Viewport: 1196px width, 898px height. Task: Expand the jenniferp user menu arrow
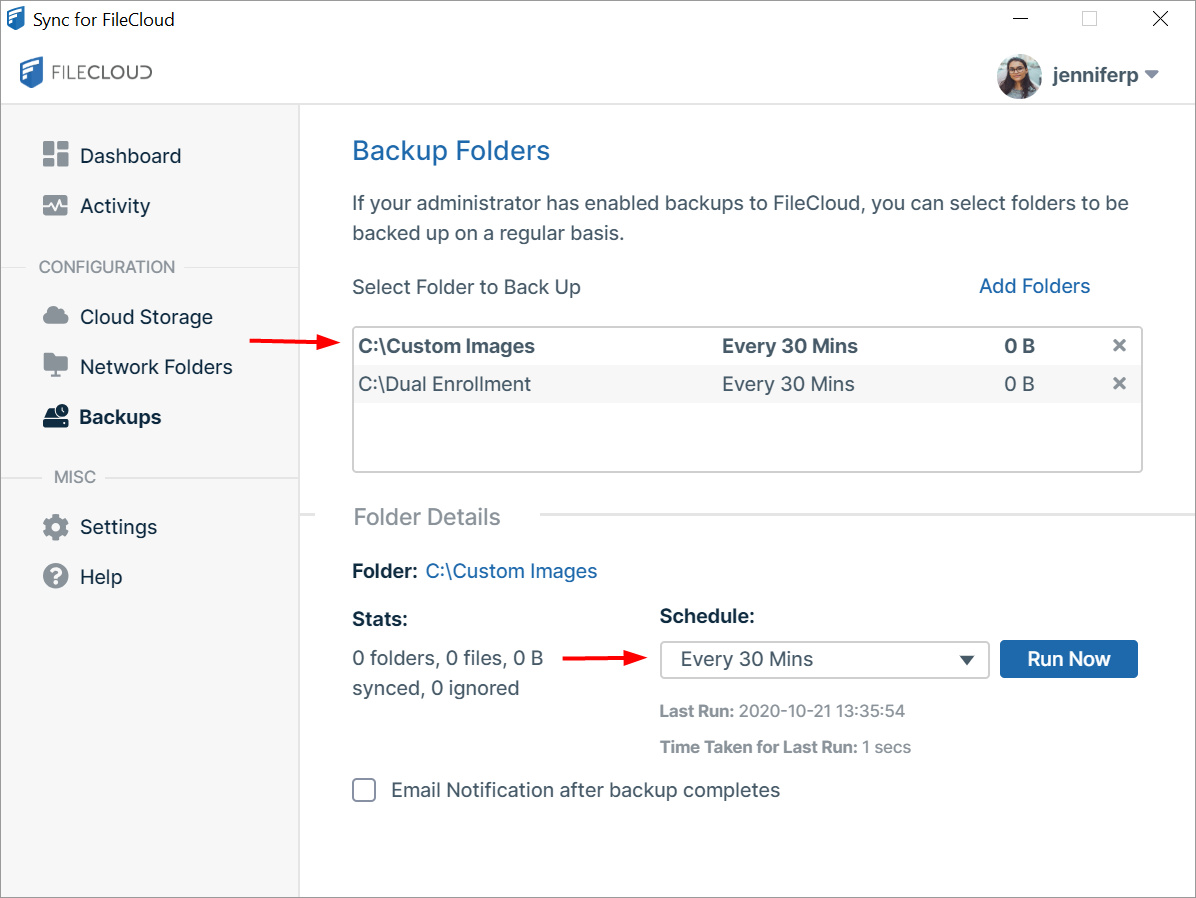click(1151, 75)
